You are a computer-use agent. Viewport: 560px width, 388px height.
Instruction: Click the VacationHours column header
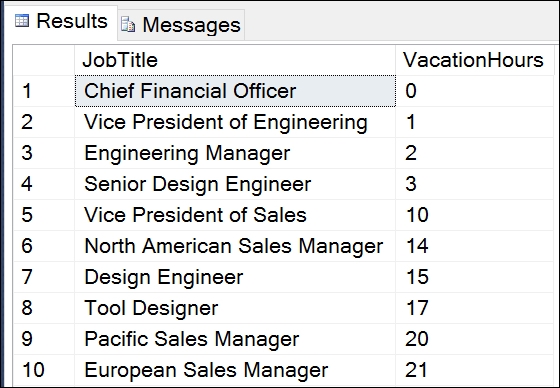pyautogui.click(x=475, y=60)
